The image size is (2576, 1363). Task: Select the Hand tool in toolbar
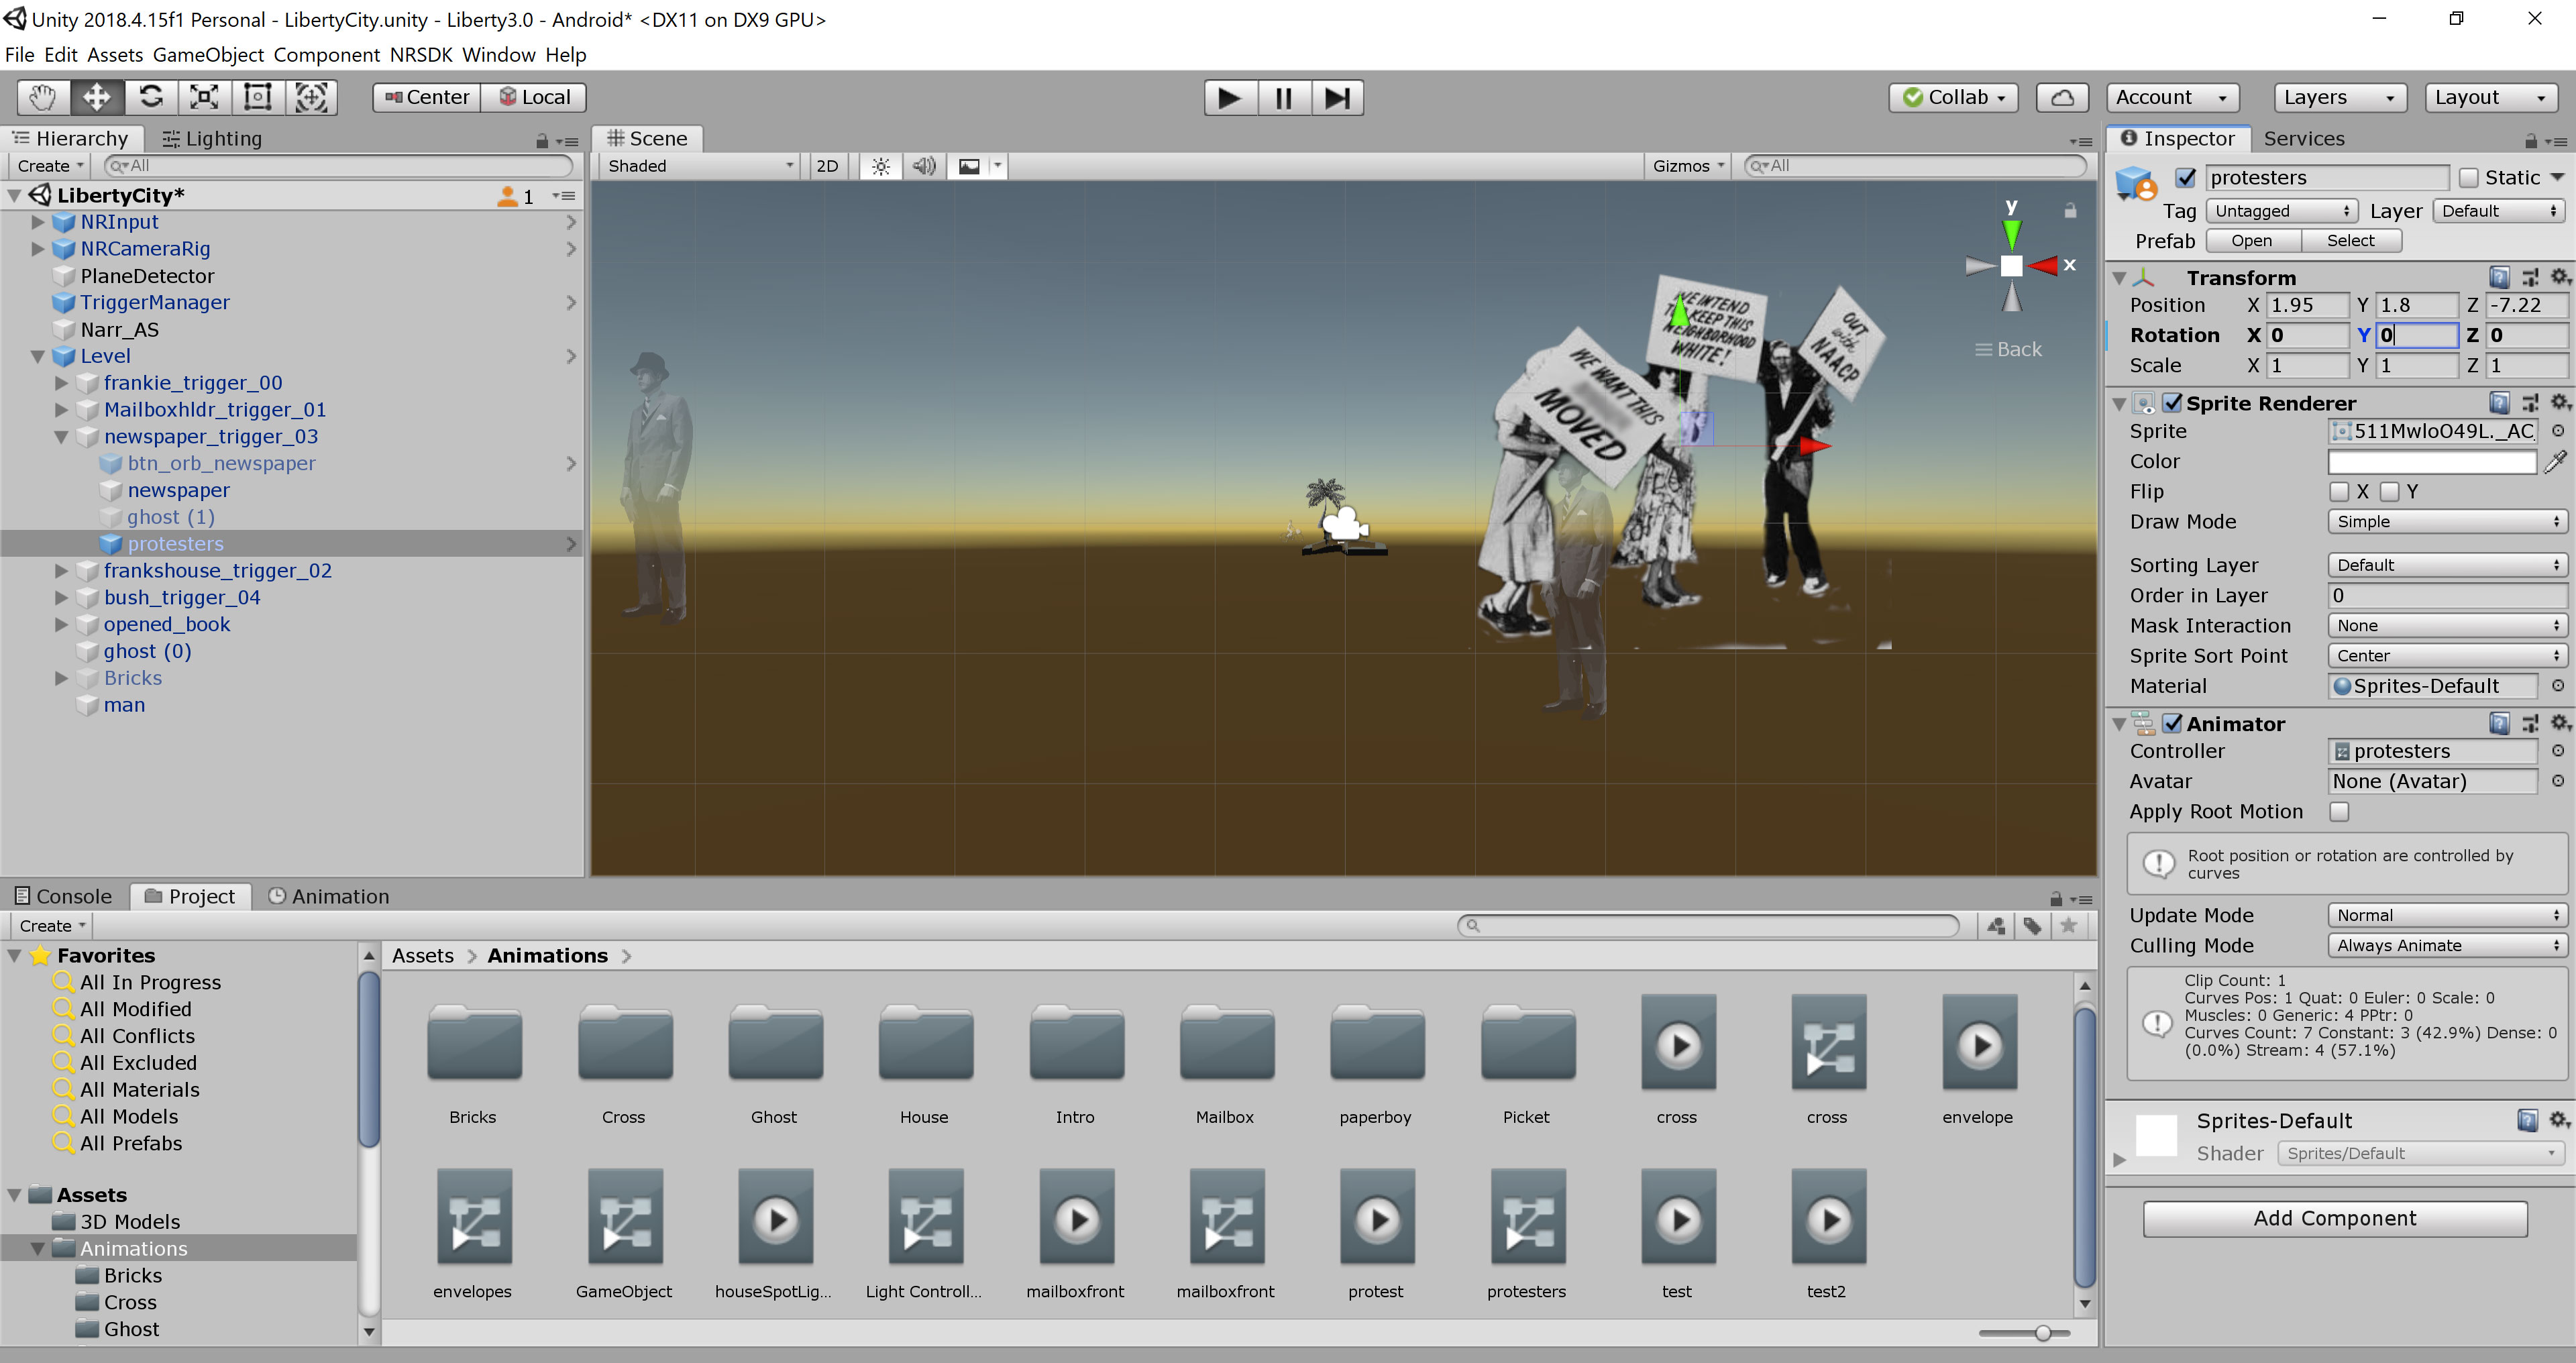pyautogui.click(x=42, y=97)
